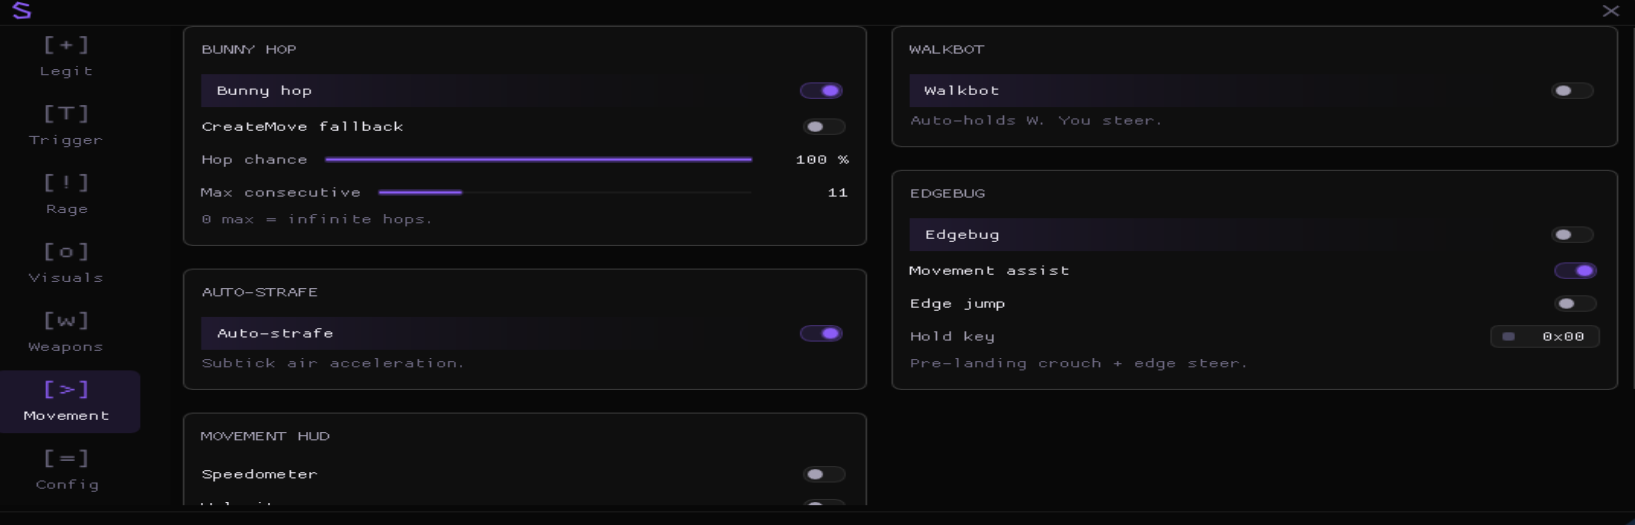Open the Visuals sidebar section
The width and height of the screenshot is (1635, 525).
[66, 263]
